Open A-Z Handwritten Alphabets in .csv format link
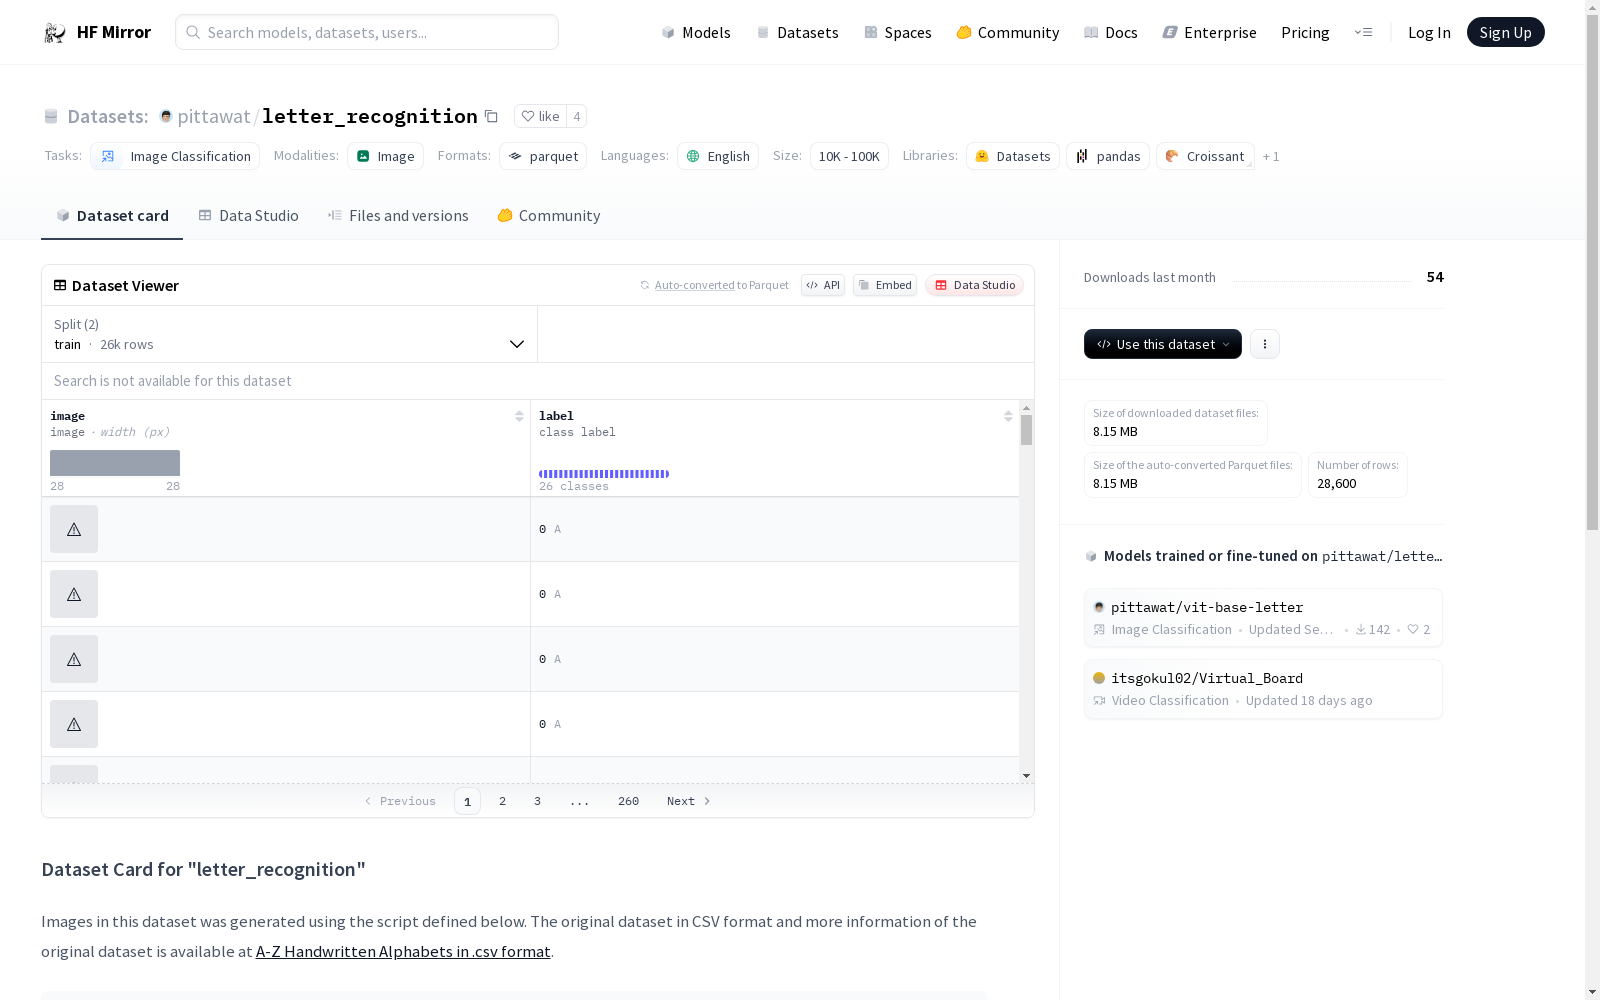This screenshot has width=1600, height=1000. (403, 951)
